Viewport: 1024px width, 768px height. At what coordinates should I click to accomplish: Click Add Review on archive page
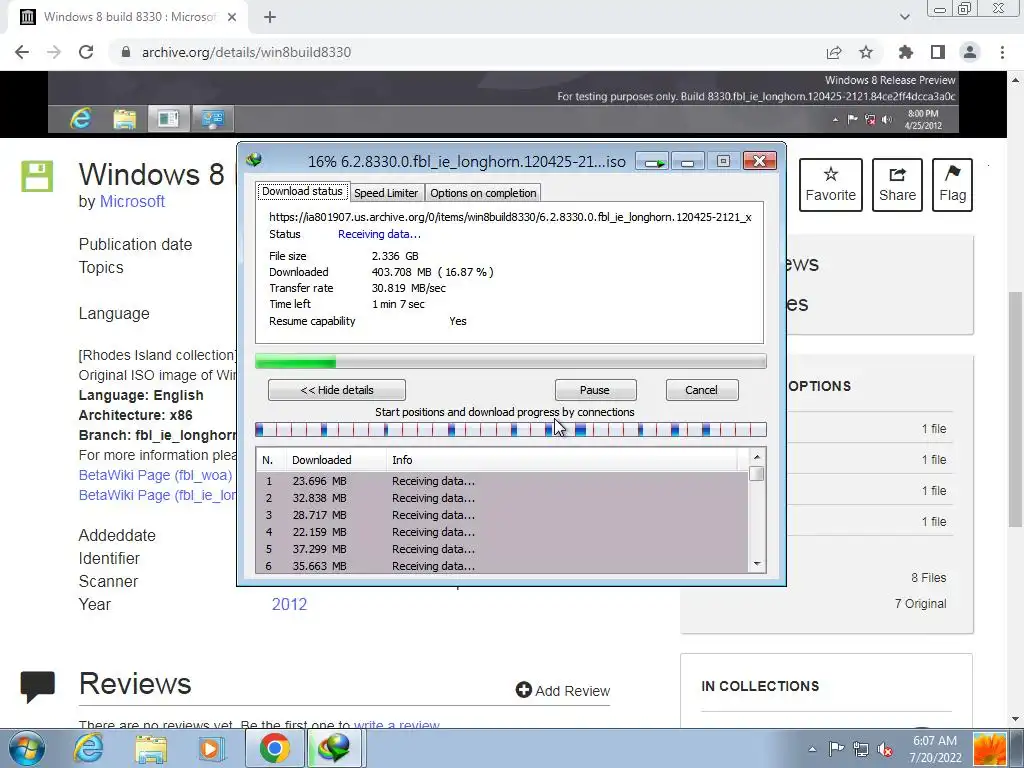pyautogui.click(x=562, y=690)
